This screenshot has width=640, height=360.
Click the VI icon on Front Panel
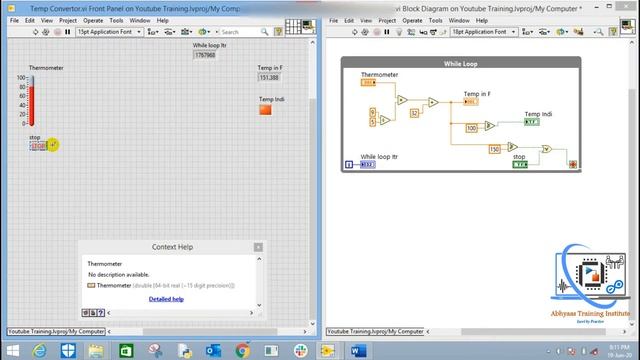[309, 27]
